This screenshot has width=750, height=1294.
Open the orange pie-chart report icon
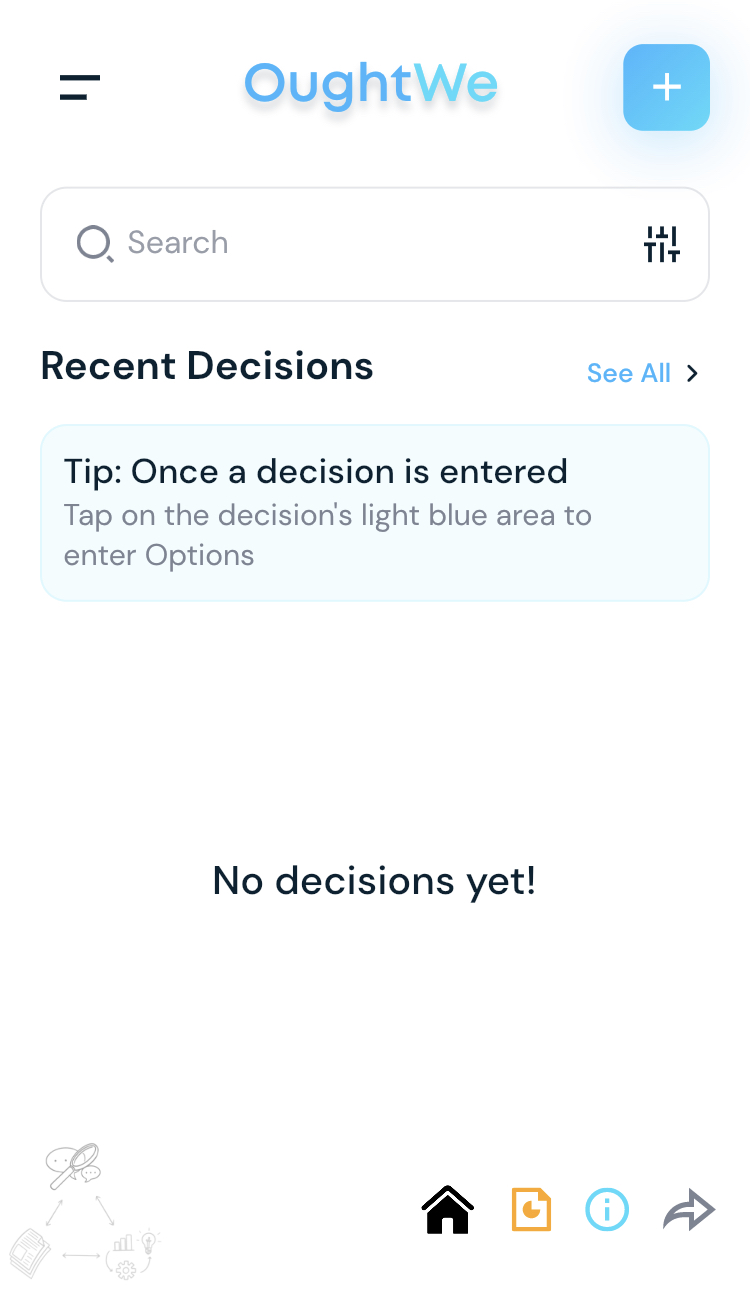[531, 1210]
